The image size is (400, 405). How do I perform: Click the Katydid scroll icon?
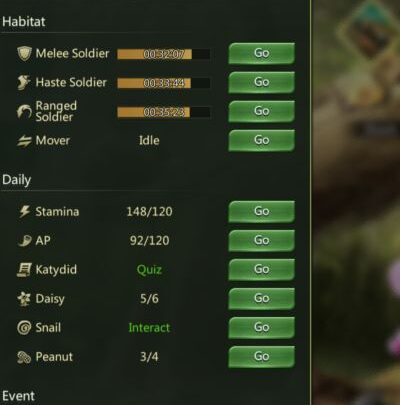tap(24, 269)
